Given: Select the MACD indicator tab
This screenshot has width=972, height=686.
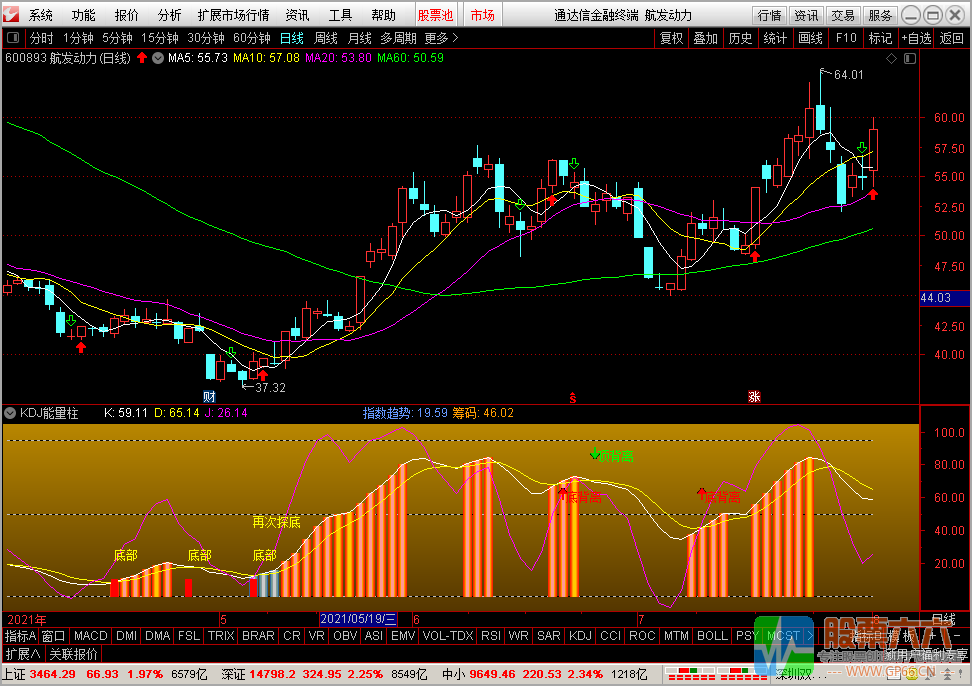Looking at the screenshot, I should (91, 636).
